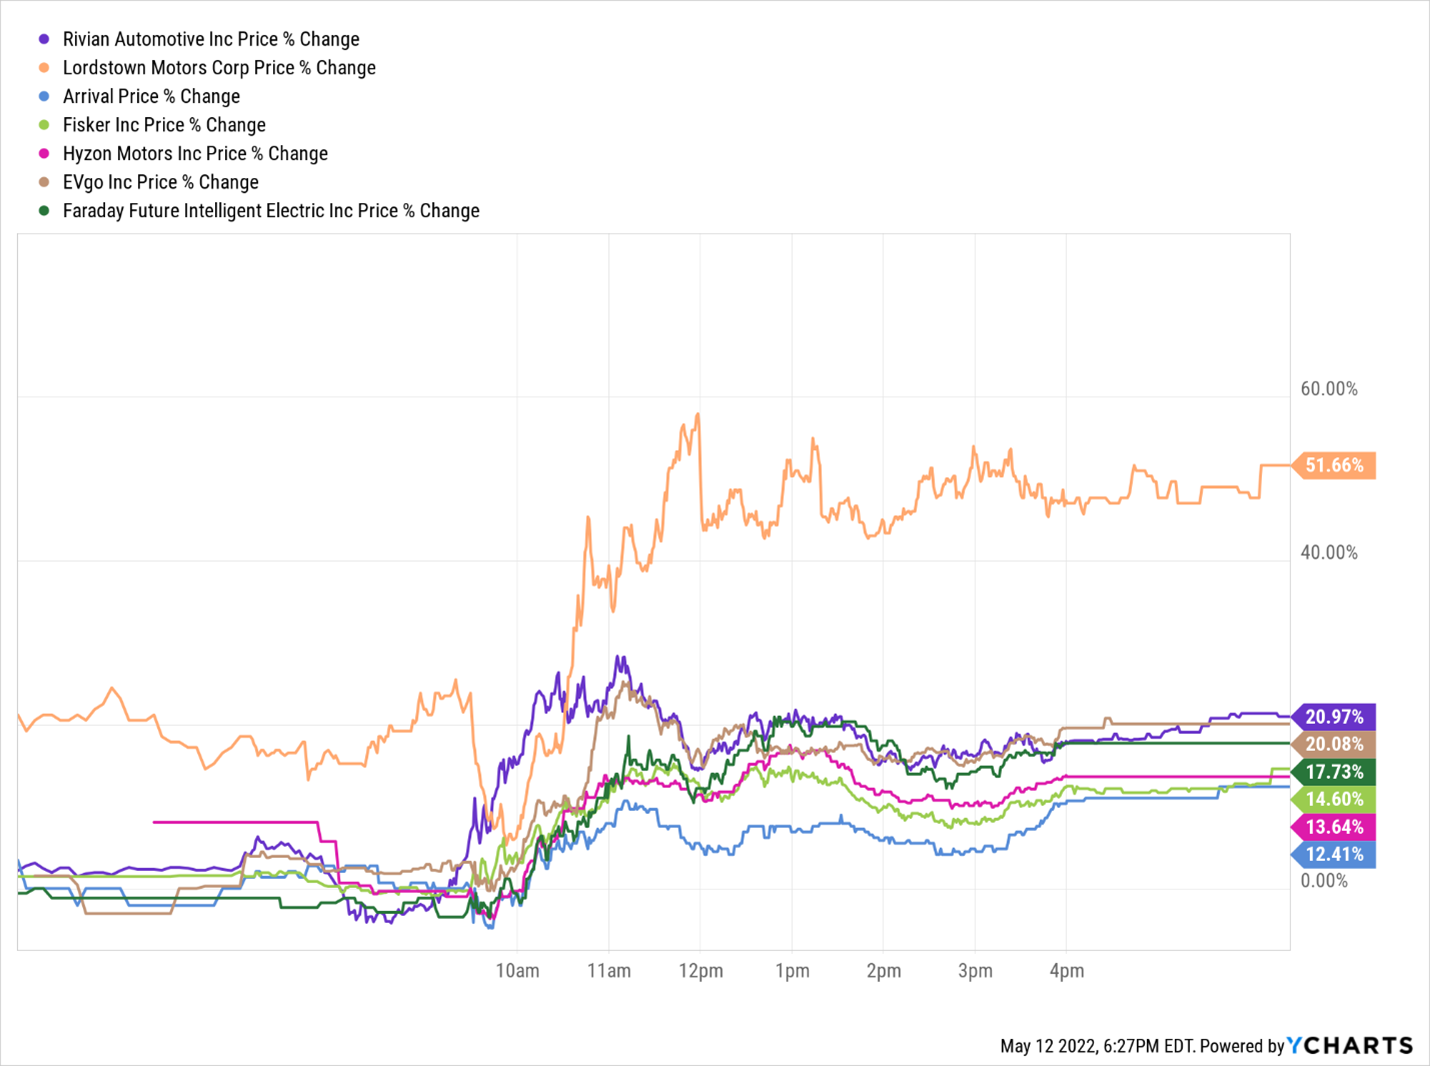The height and width of the screenshot is (1066, 1430).
Task: Click the YCharts logo
Action: point(1350,1046)
